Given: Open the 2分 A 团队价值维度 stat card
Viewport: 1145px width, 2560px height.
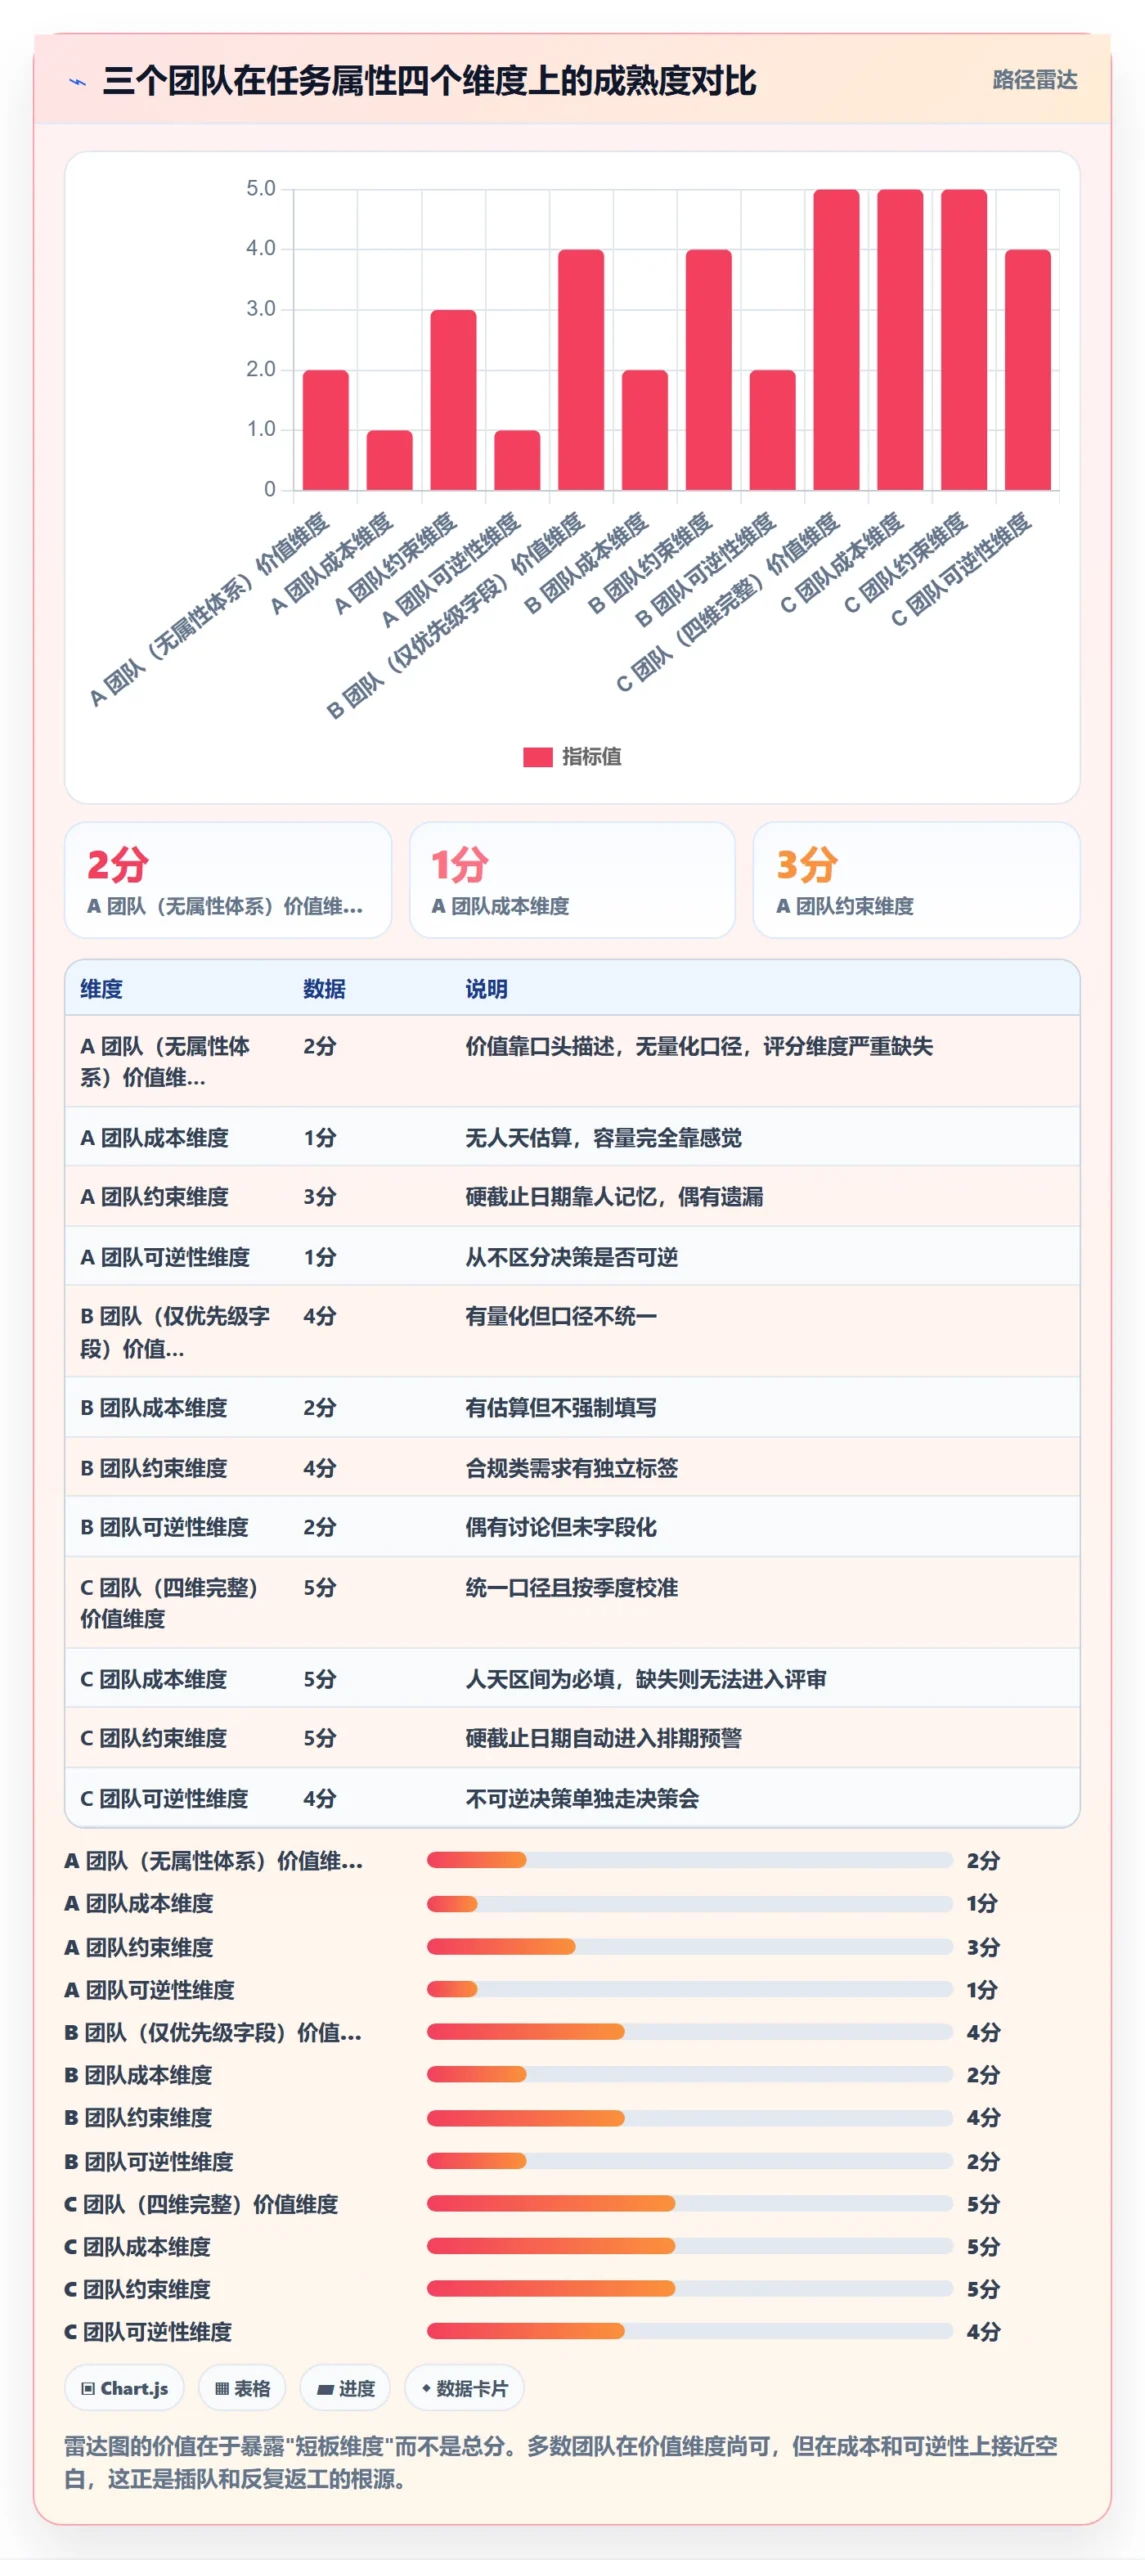Looking at the screenshot, I should pos(228,880).
